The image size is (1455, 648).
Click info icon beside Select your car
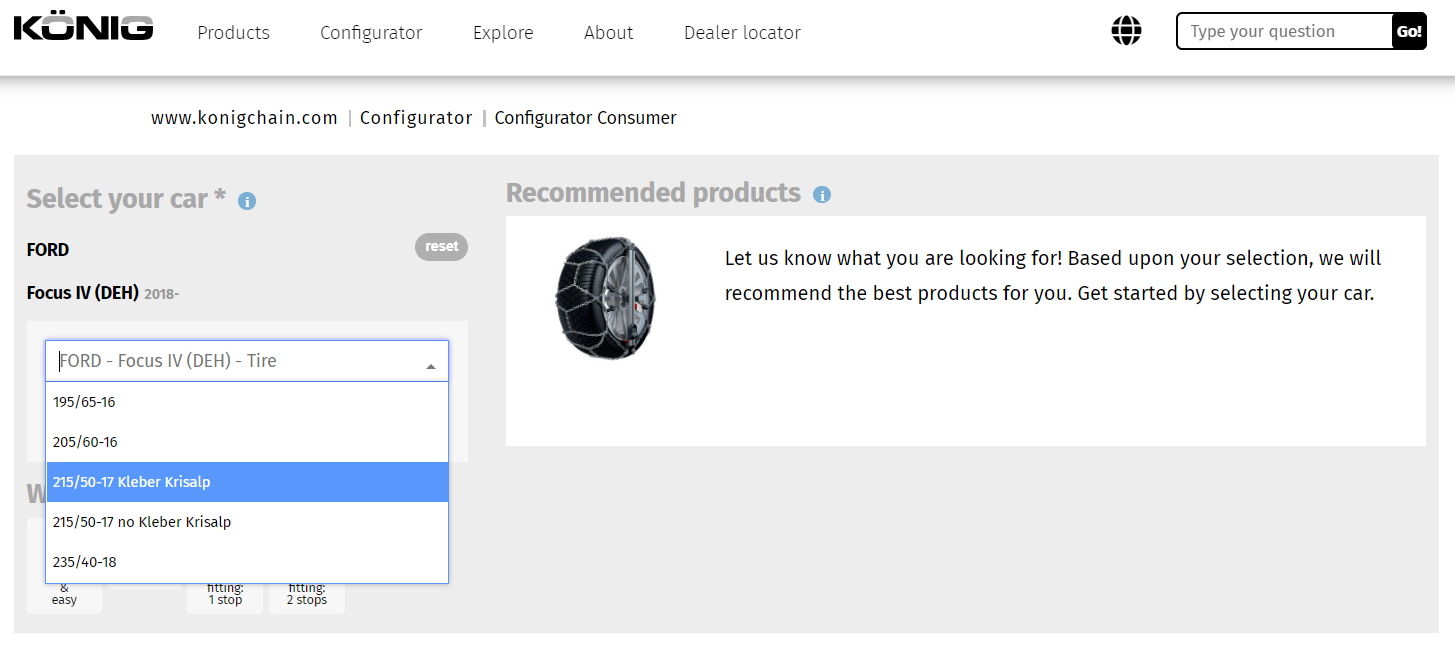tap(247, 201)
